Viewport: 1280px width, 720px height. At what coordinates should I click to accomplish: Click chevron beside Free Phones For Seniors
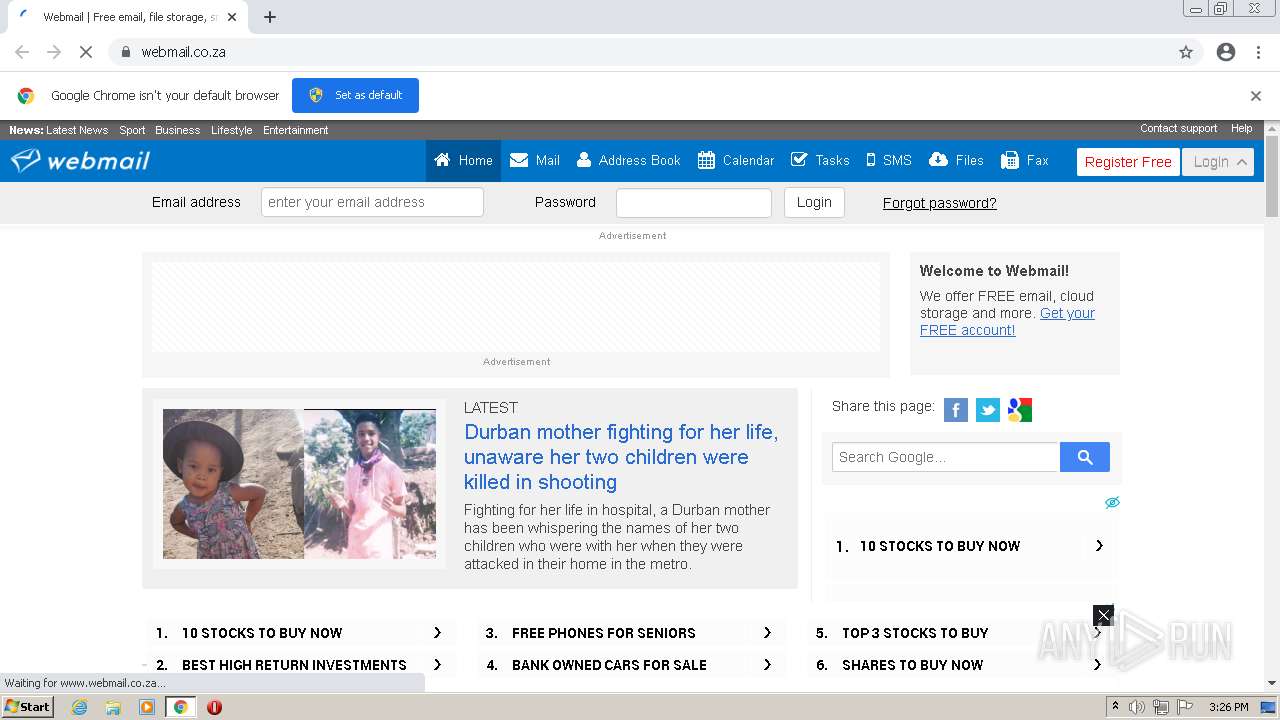767,633
